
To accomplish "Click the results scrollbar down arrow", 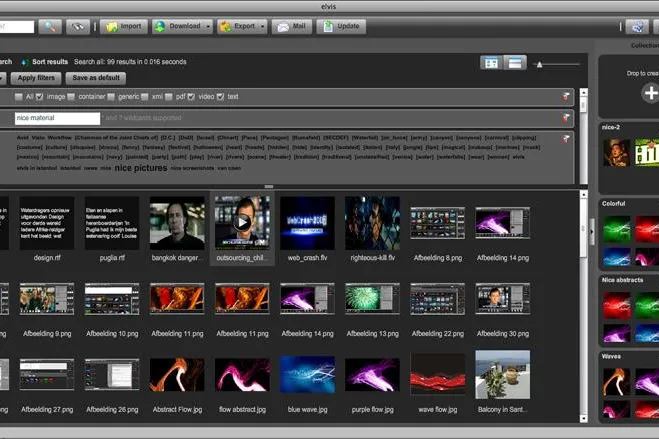I will pyautogui.click(x=583, y=419).
